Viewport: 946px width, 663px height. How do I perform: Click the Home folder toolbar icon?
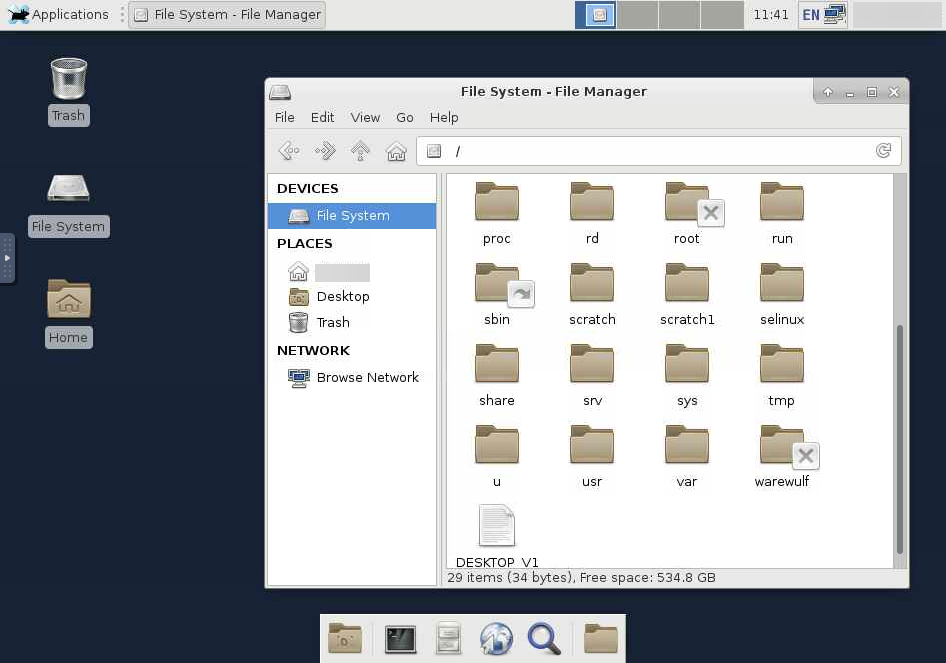396,151
